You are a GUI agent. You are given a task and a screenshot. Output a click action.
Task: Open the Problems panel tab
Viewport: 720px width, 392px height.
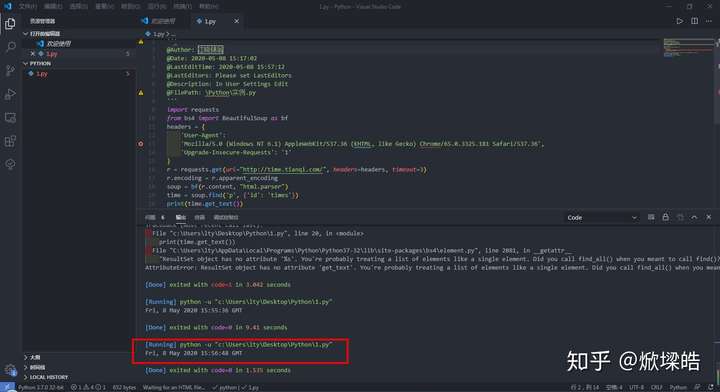pyautogui.click(x=154, y=217)
